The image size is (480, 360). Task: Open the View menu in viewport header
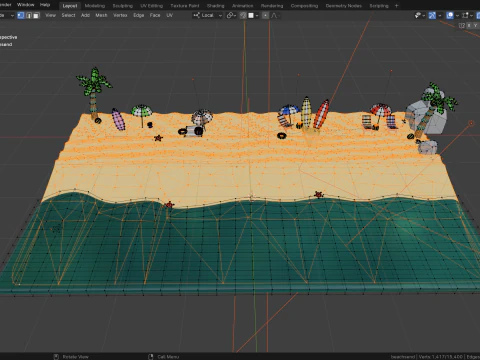(x=50, y=15)
